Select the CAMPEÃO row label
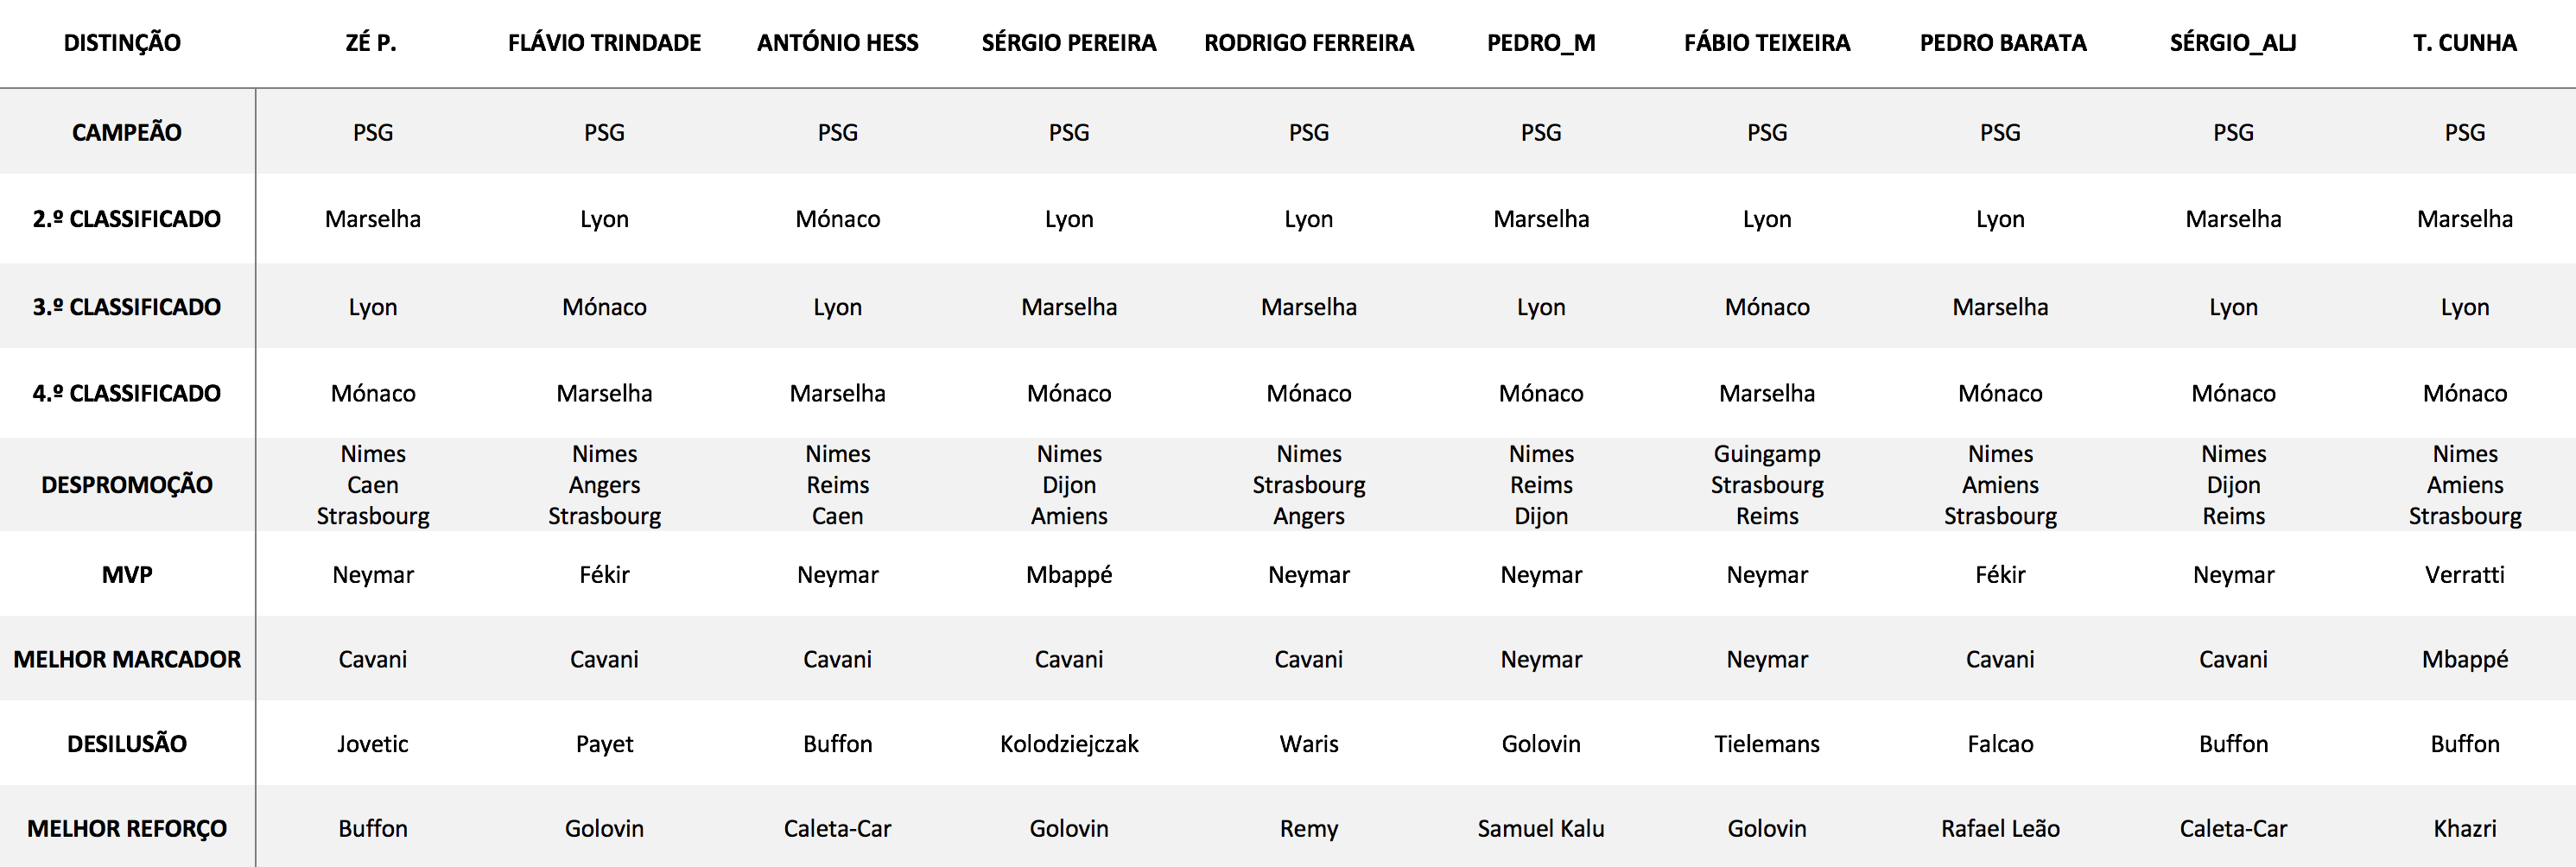 pos(127,132)
